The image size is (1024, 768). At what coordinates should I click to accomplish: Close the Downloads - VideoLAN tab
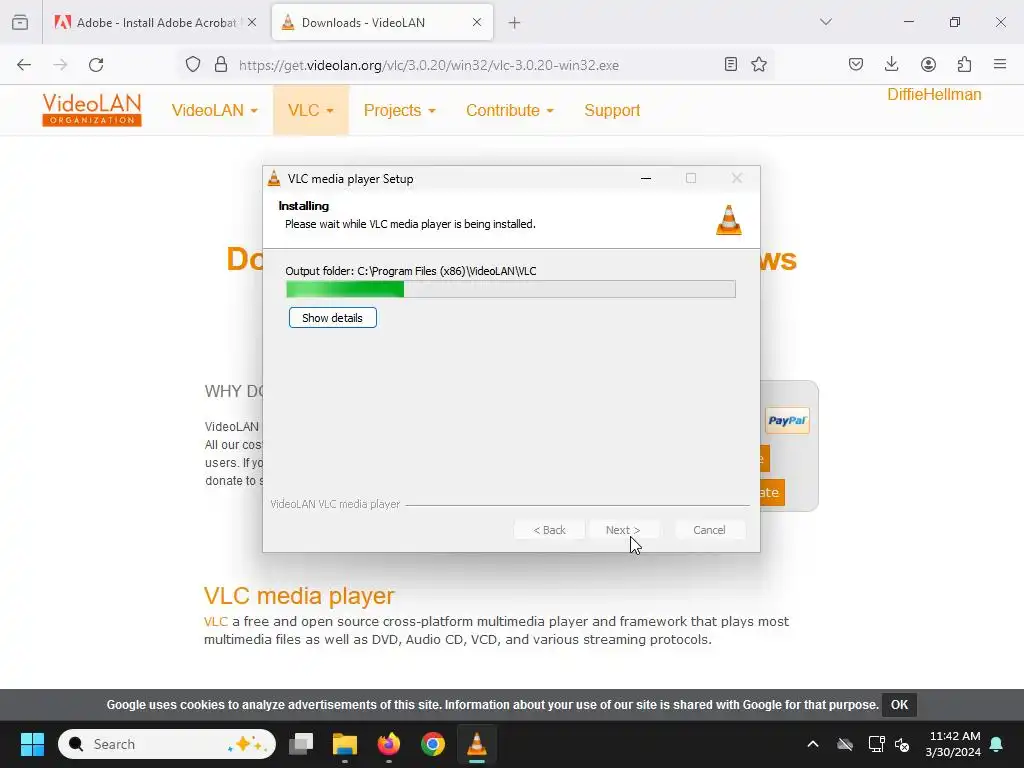point(477,22)
